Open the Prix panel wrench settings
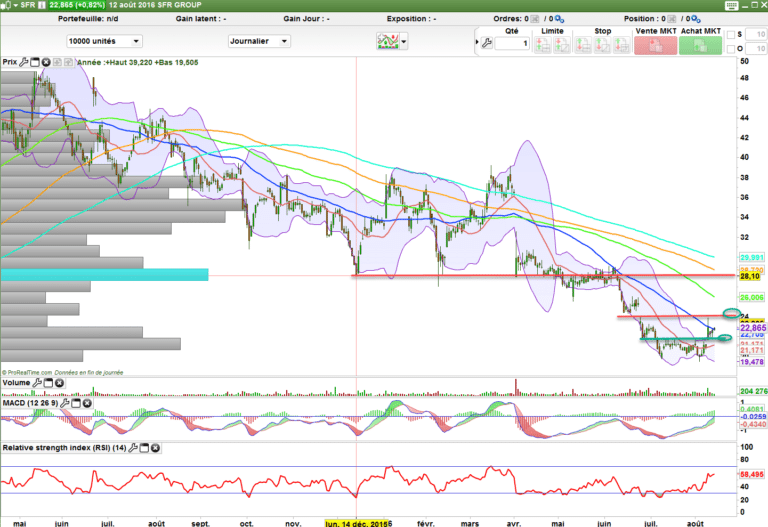Viewport: 768px width, 527px height. 24,62
